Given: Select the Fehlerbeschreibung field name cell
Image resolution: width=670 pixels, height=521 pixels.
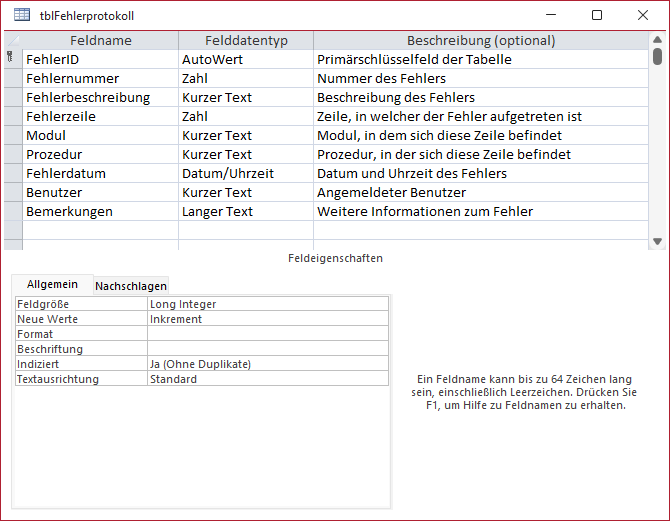Looking at the screenshot, I should (x=100, y=97).
